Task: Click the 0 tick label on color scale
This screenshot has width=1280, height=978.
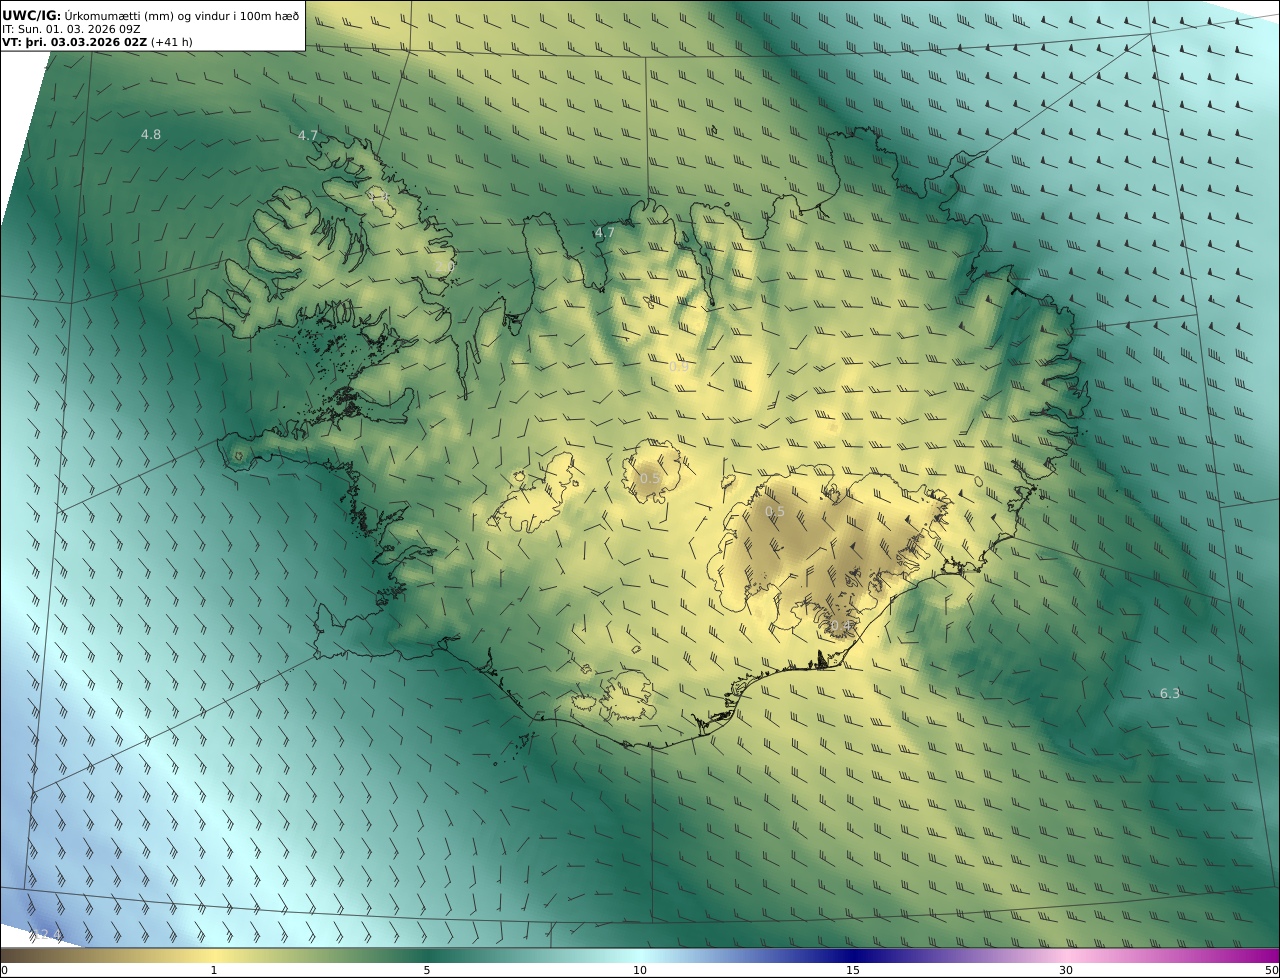Action: click(3, 970)
